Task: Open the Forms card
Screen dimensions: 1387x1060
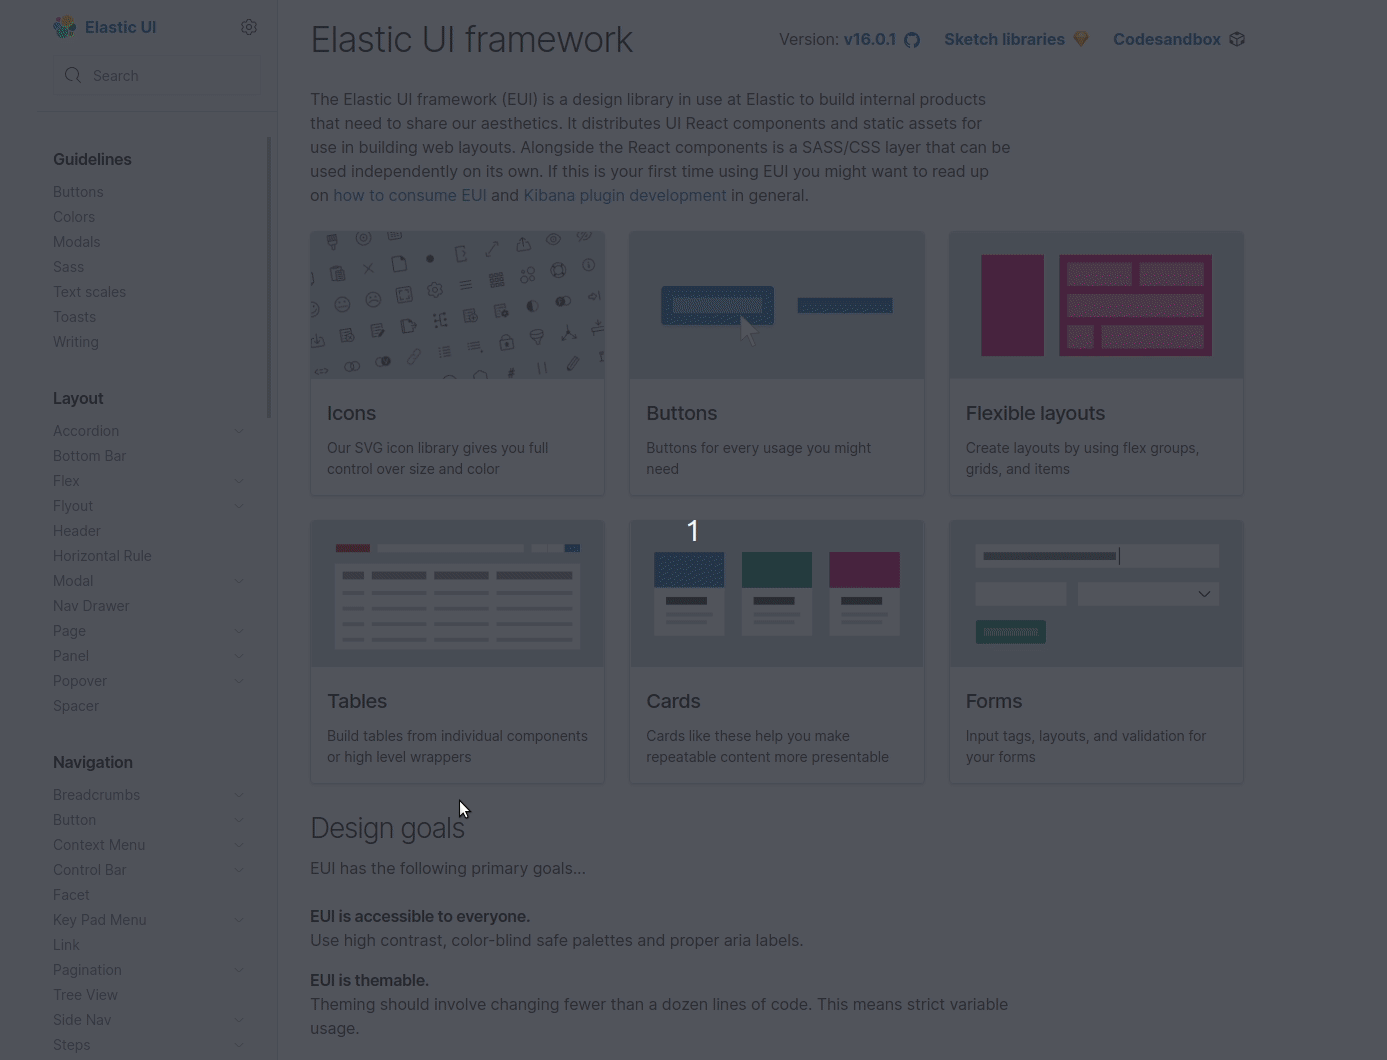Action: 1096,651
